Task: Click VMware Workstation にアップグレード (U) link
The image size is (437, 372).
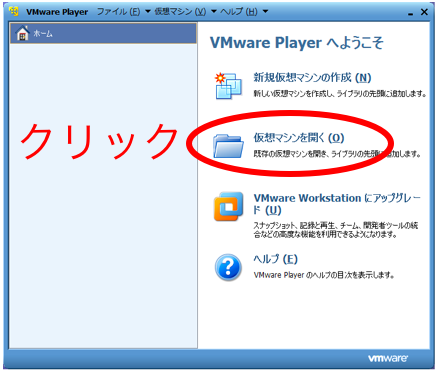Action: point(337,204)
